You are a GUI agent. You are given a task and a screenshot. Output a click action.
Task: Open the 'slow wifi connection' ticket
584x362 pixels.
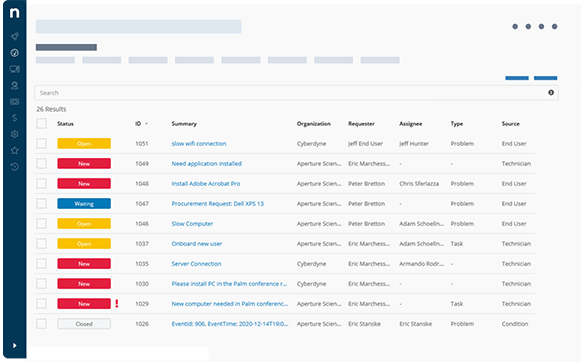tap(199, 143)
